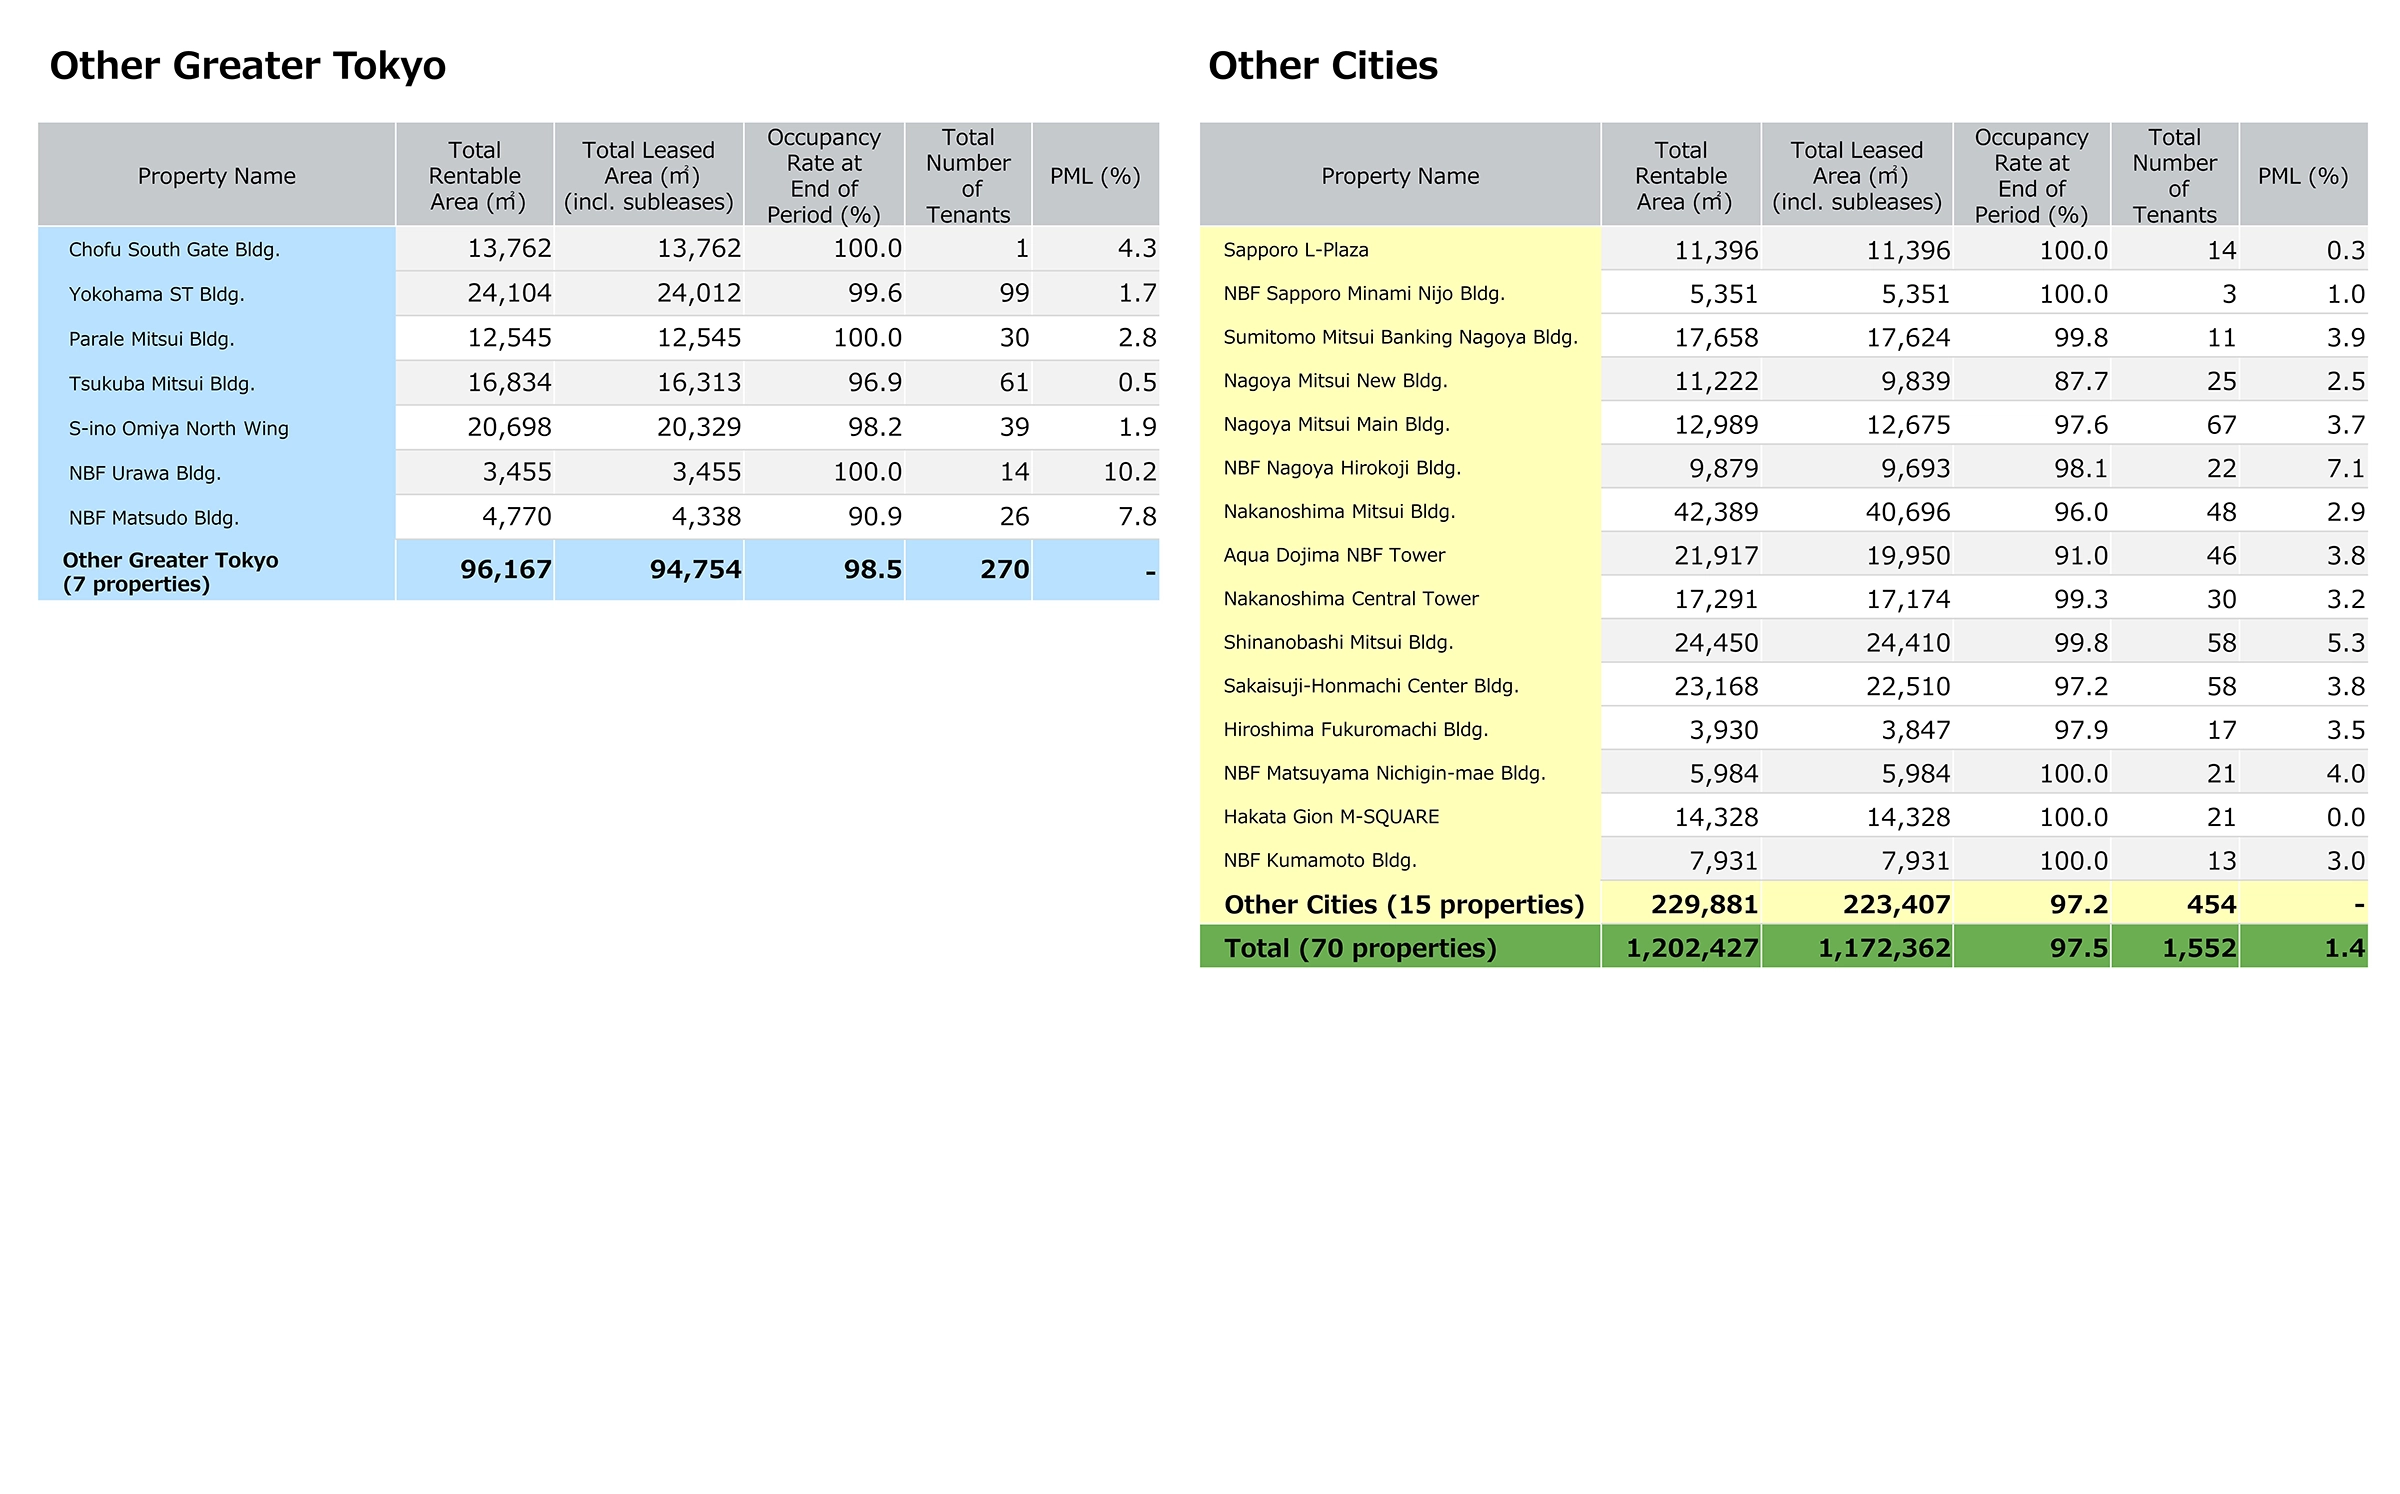
Task: Click grand total occupancy 97.5
Action: 2079,948
